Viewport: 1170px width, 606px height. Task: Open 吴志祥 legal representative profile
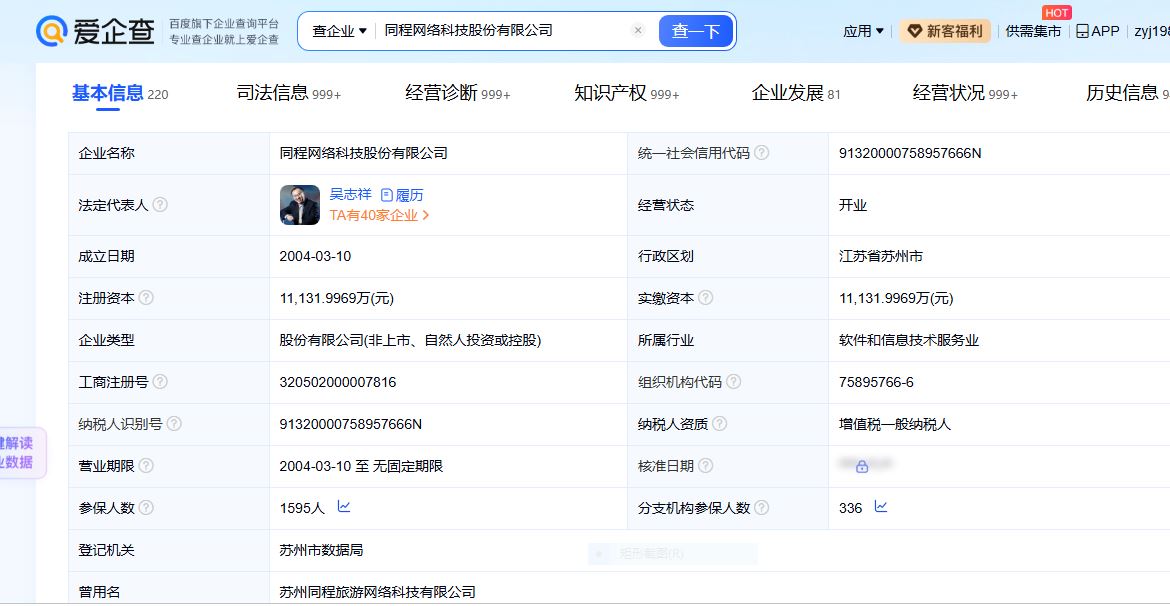(x=351, y=195)
